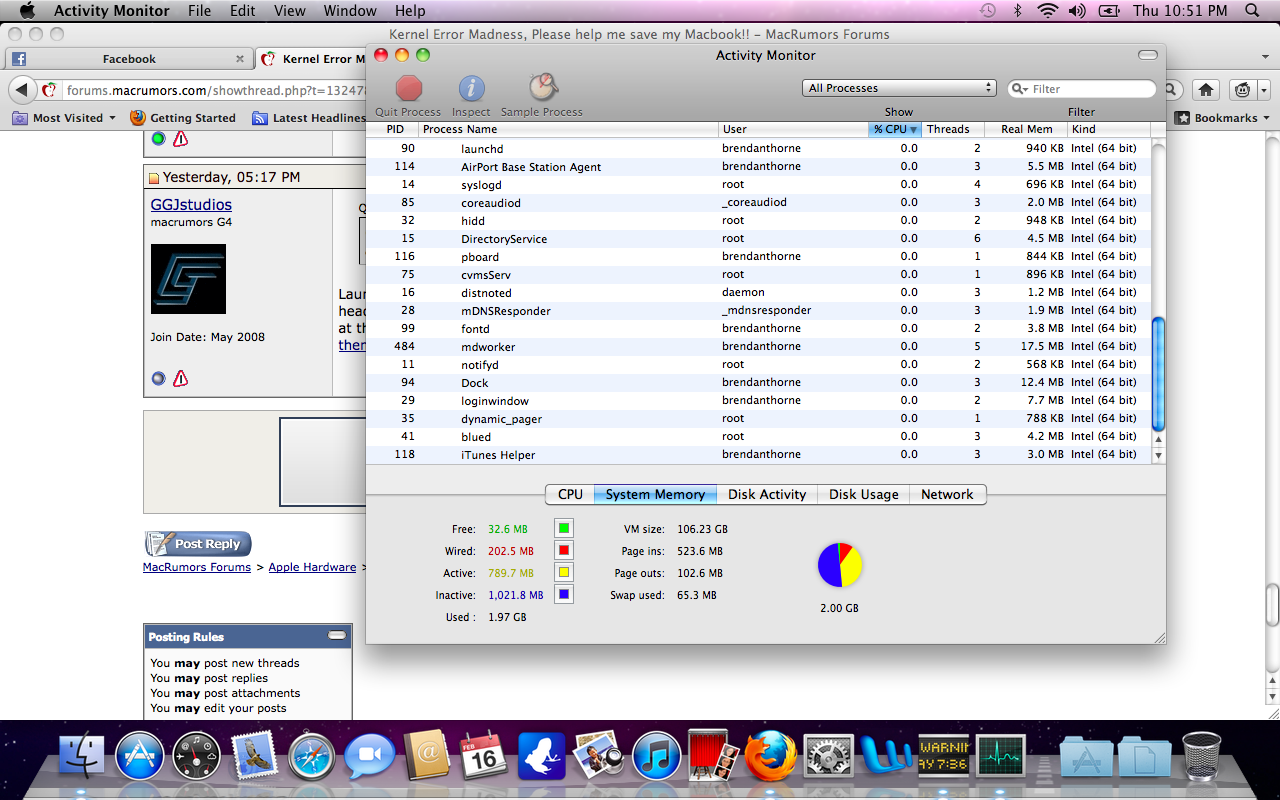Open System Preferences gear in the Dock
Screen dimensions: 1280x800
[x=828, y=757]
